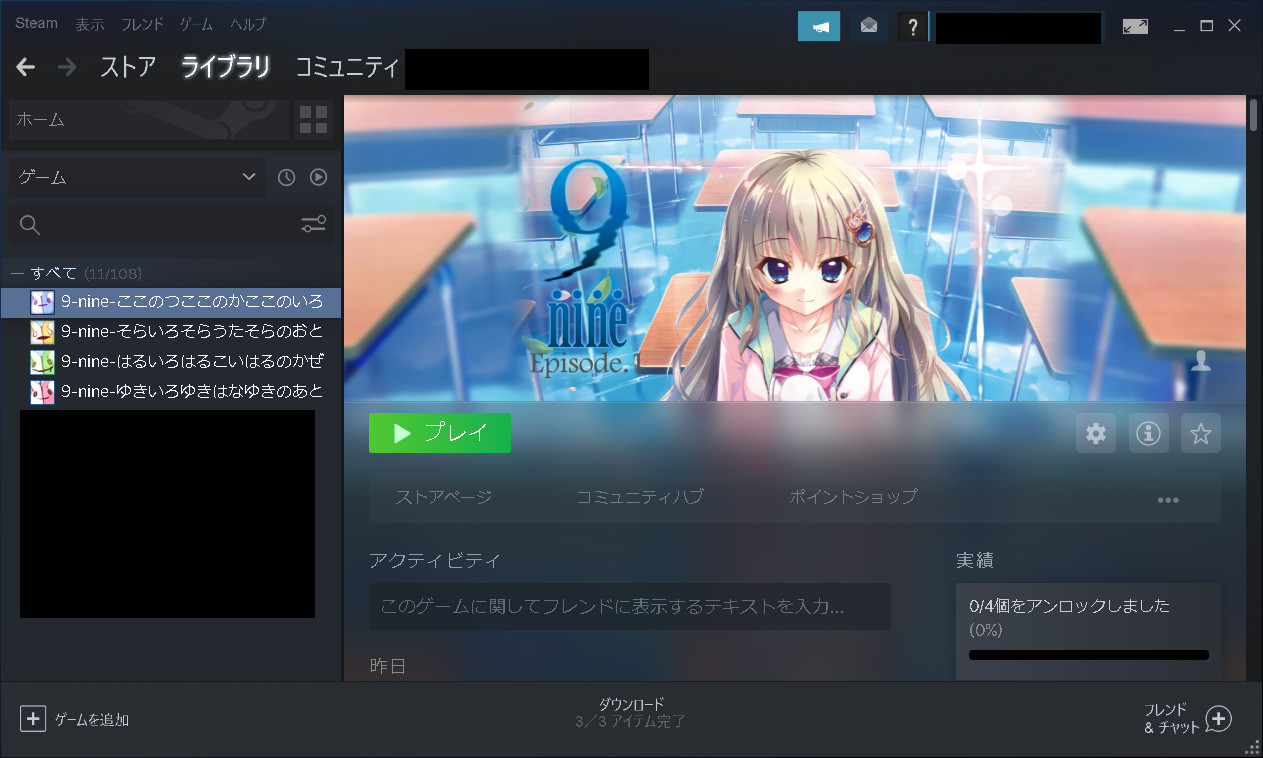Go forward with the right arrow
The width and height of the screenshot is (1263, 758).
pyautogui.click(x=67, y=67)
